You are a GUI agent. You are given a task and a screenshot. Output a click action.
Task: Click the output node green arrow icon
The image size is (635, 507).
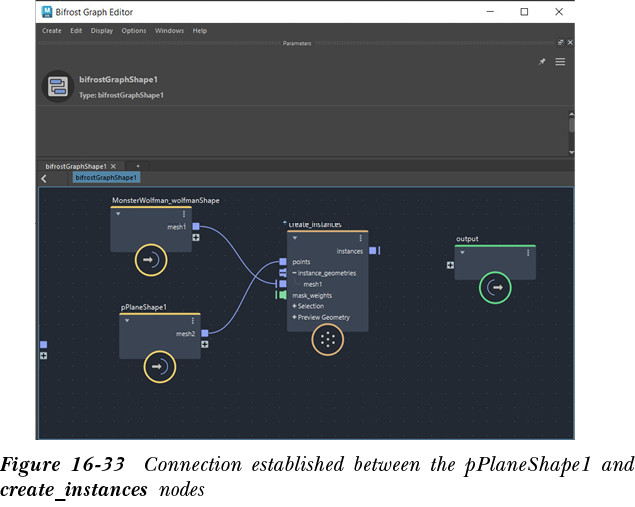(495, 288)
